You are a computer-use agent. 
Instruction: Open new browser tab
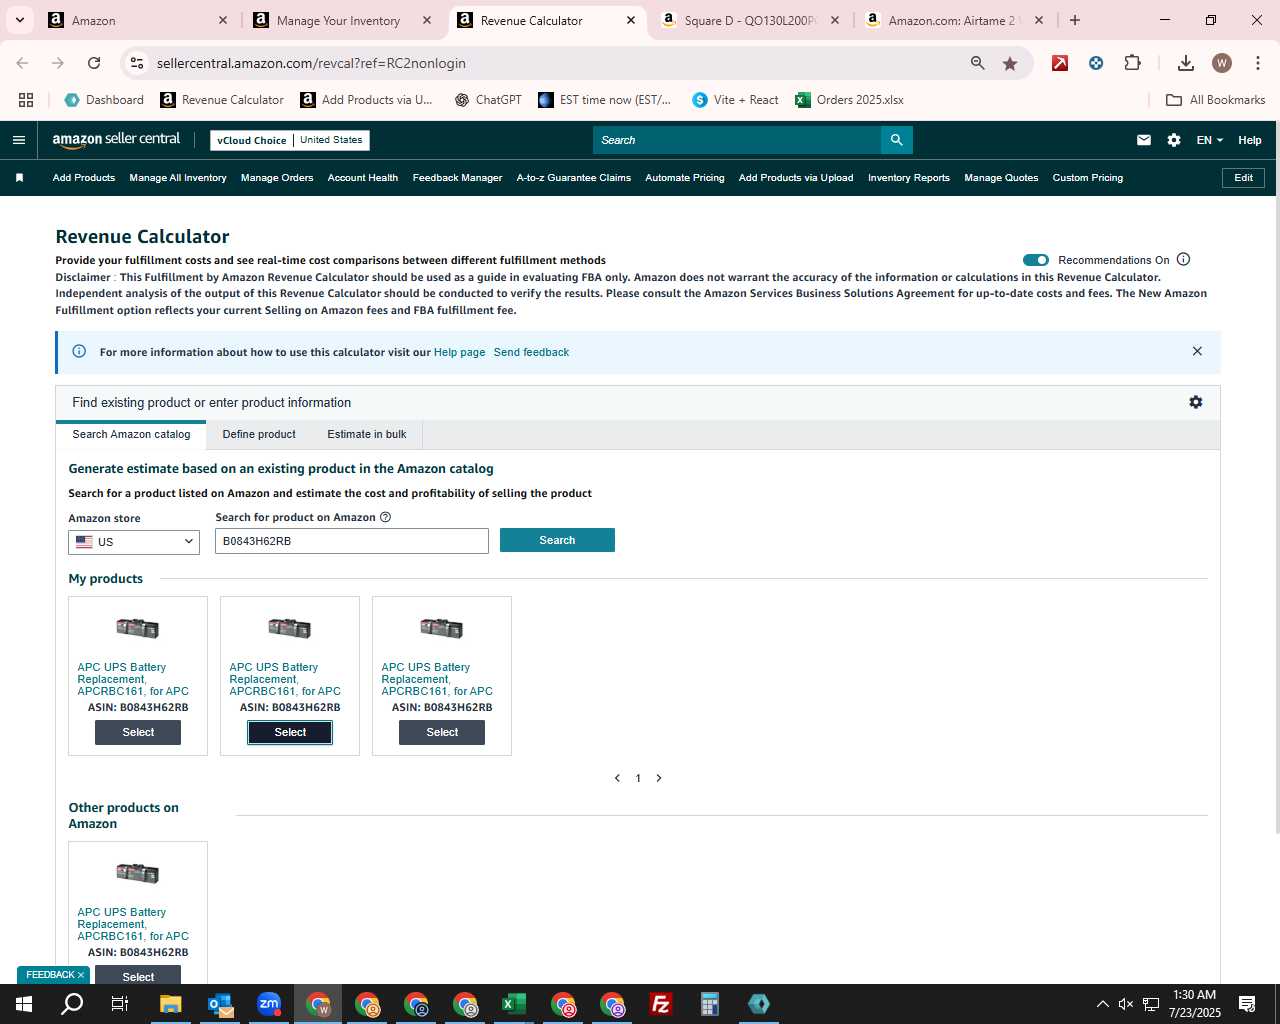[1075, 20]
